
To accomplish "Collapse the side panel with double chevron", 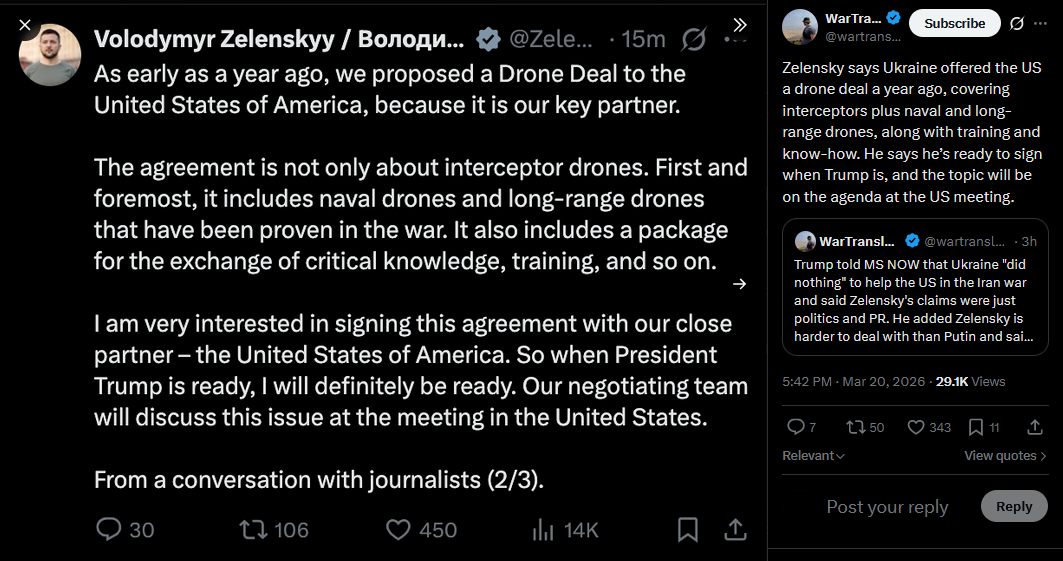I will coord(740,25).
